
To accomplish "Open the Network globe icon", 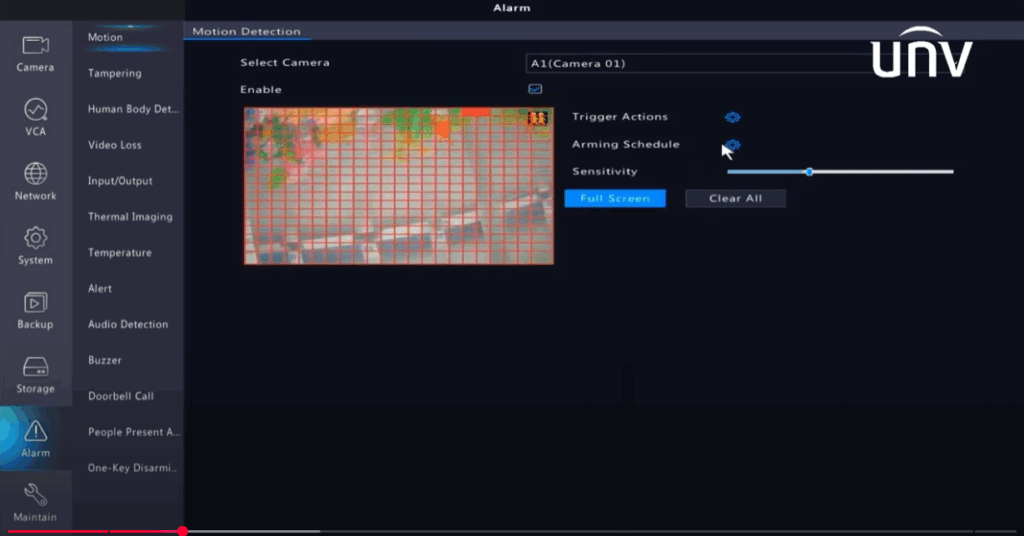I will 36,174.
